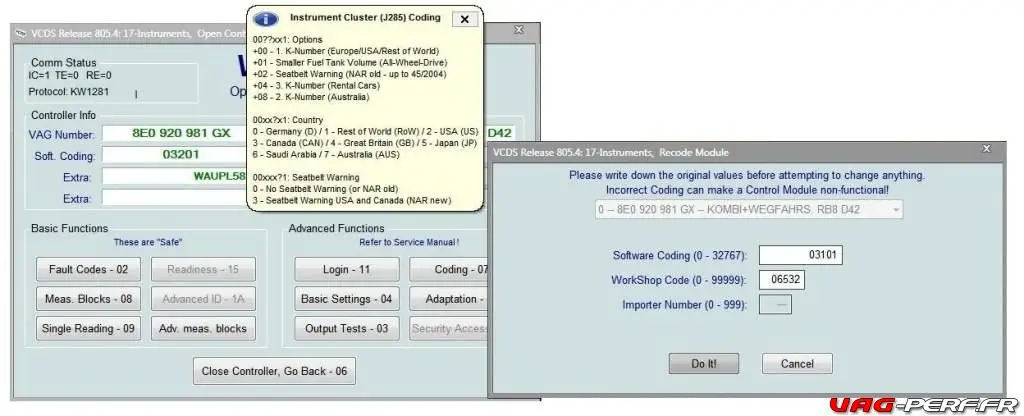Click the grayed Advanced ID - 1A button

[203, 298]
